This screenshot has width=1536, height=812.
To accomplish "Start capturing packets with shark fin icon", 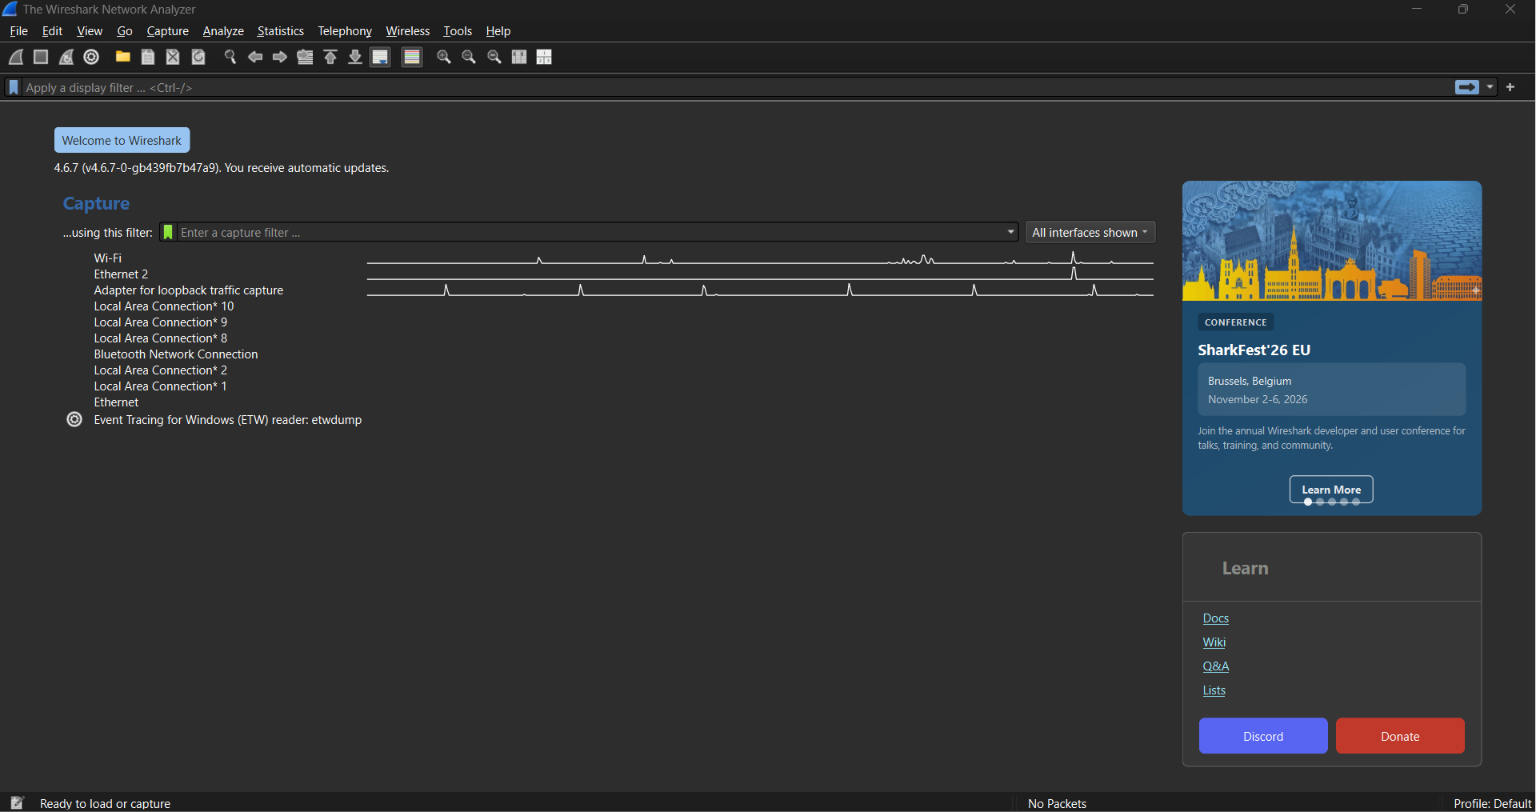I will (x=16, y=57).
